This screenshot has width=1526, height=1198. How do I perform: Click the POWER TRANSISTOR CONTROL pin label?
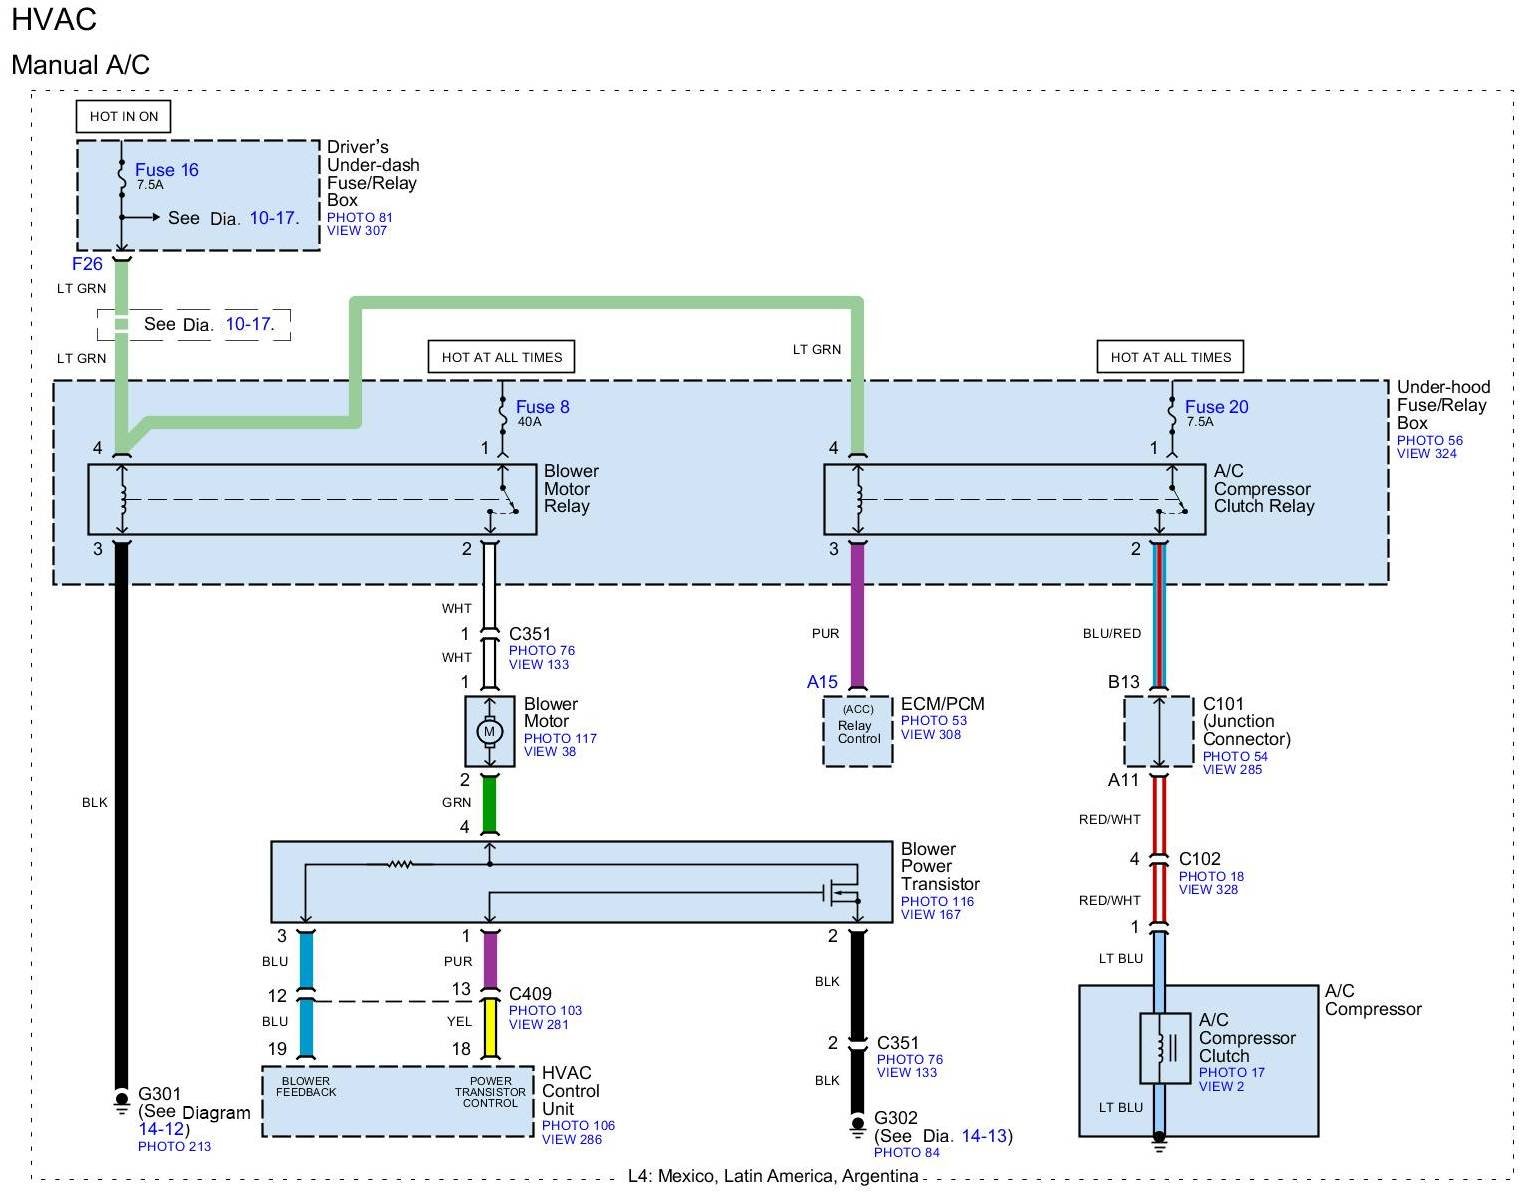click(x=490, y=1092)
